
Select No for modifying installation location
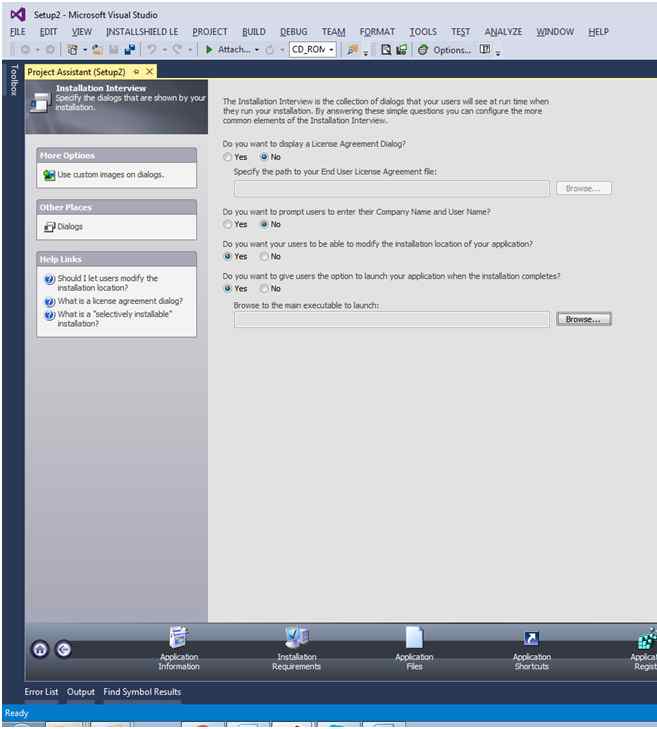264,257
